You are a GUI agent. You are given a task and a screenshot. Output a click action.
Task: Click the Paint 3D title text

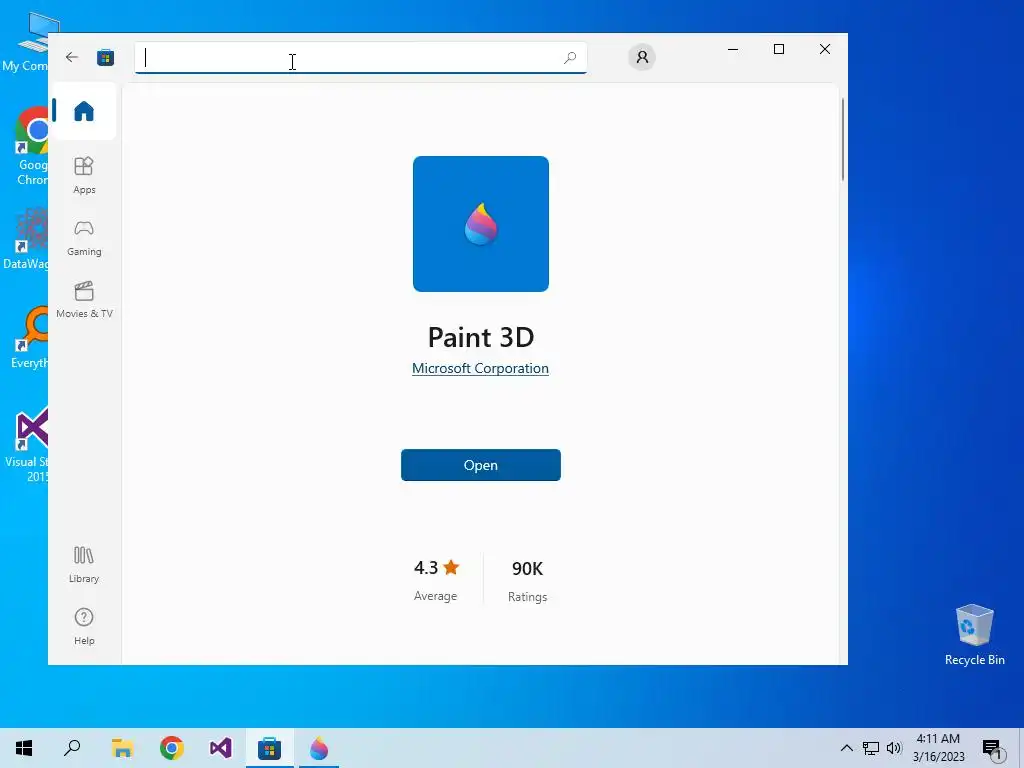(481, 337)
